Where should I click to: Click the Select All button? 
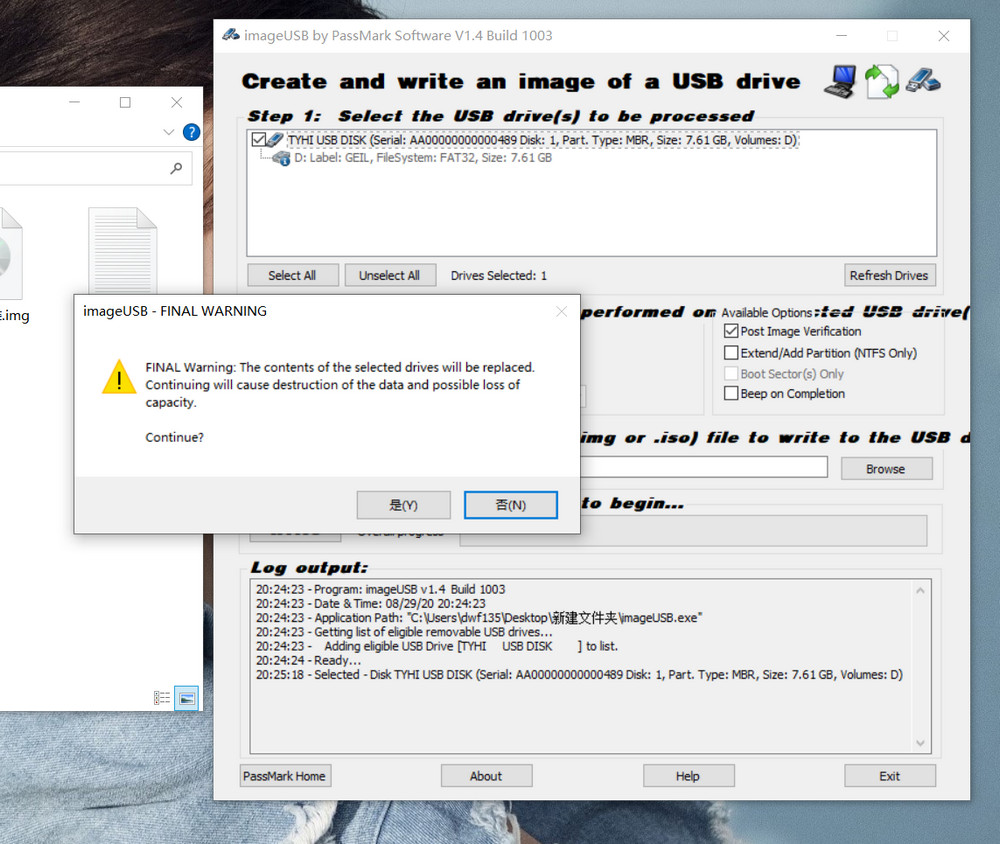click(293, 276)
